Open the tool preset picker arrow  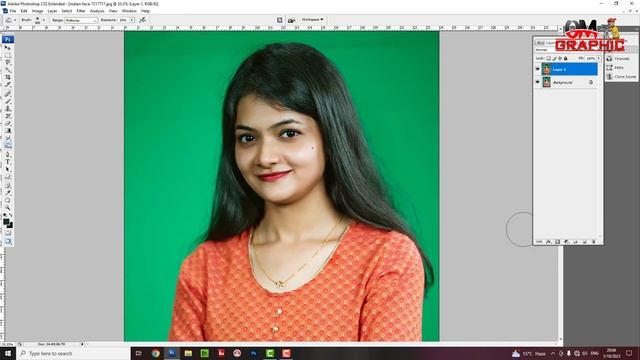(15, 20)
